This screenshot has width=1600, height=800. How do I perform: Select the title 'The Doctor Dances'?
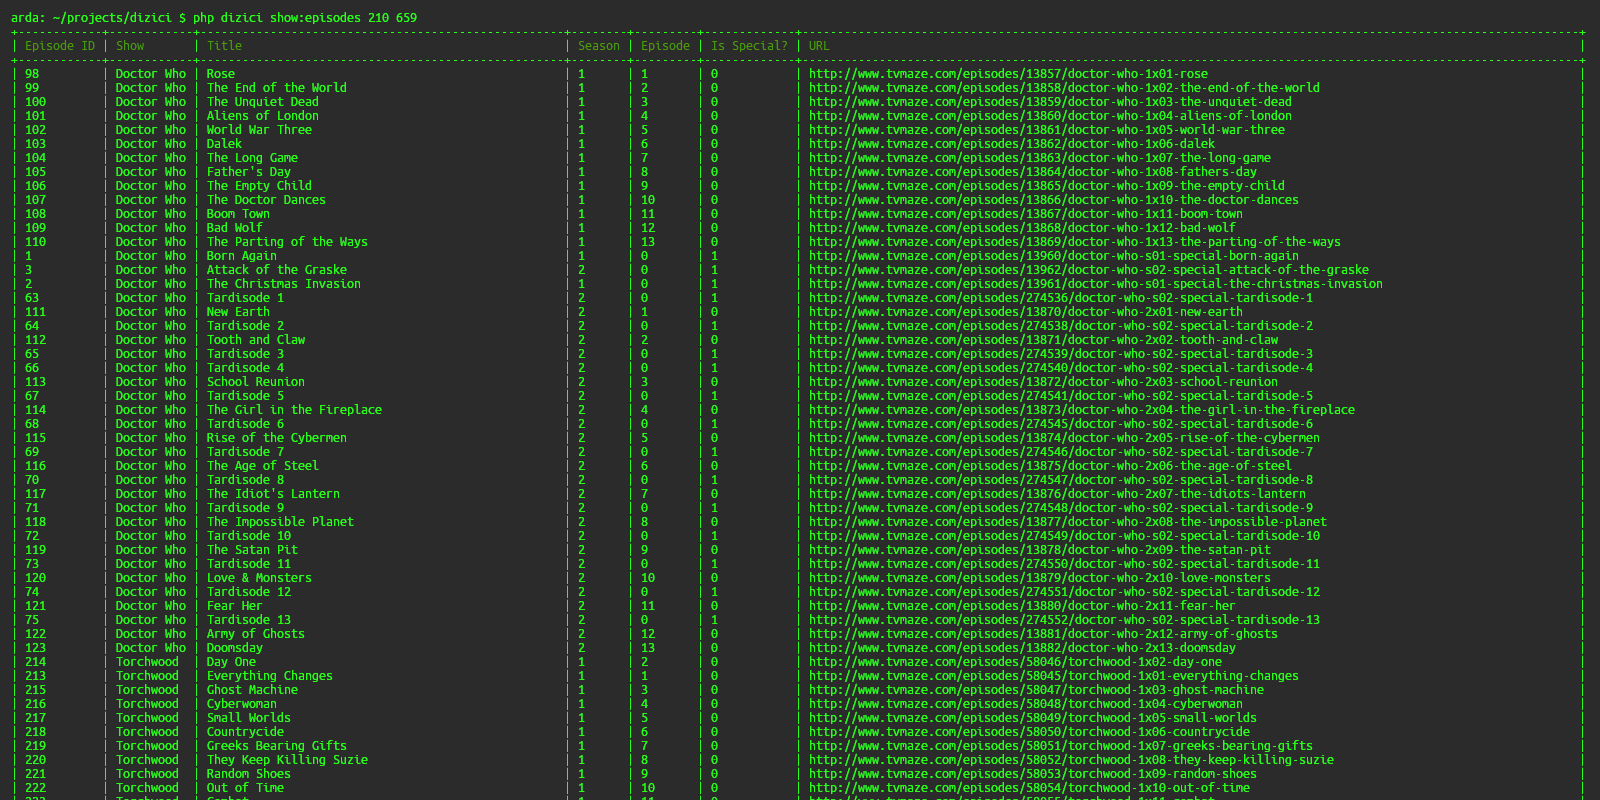(x=266, y=200)
